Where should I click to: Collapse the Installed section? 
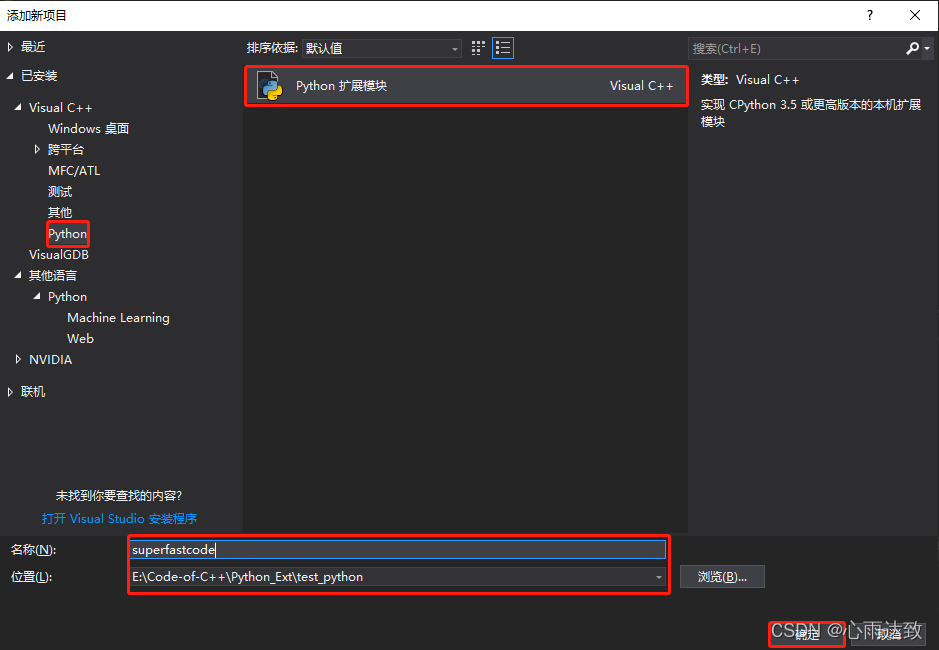[x=10, y=75]
